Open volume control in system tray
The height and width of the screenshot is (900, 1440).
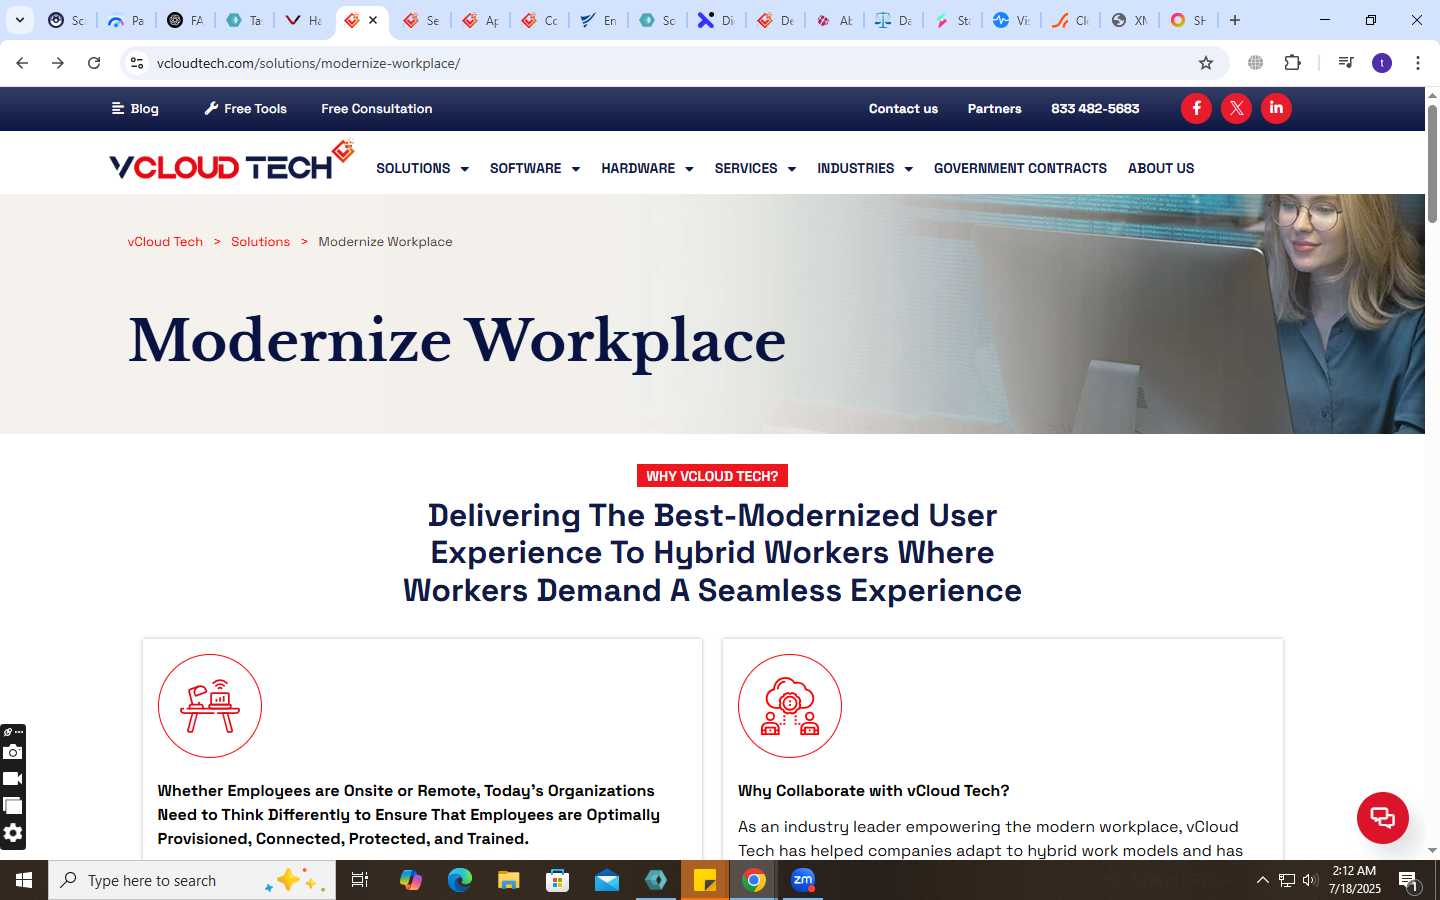1309,880
